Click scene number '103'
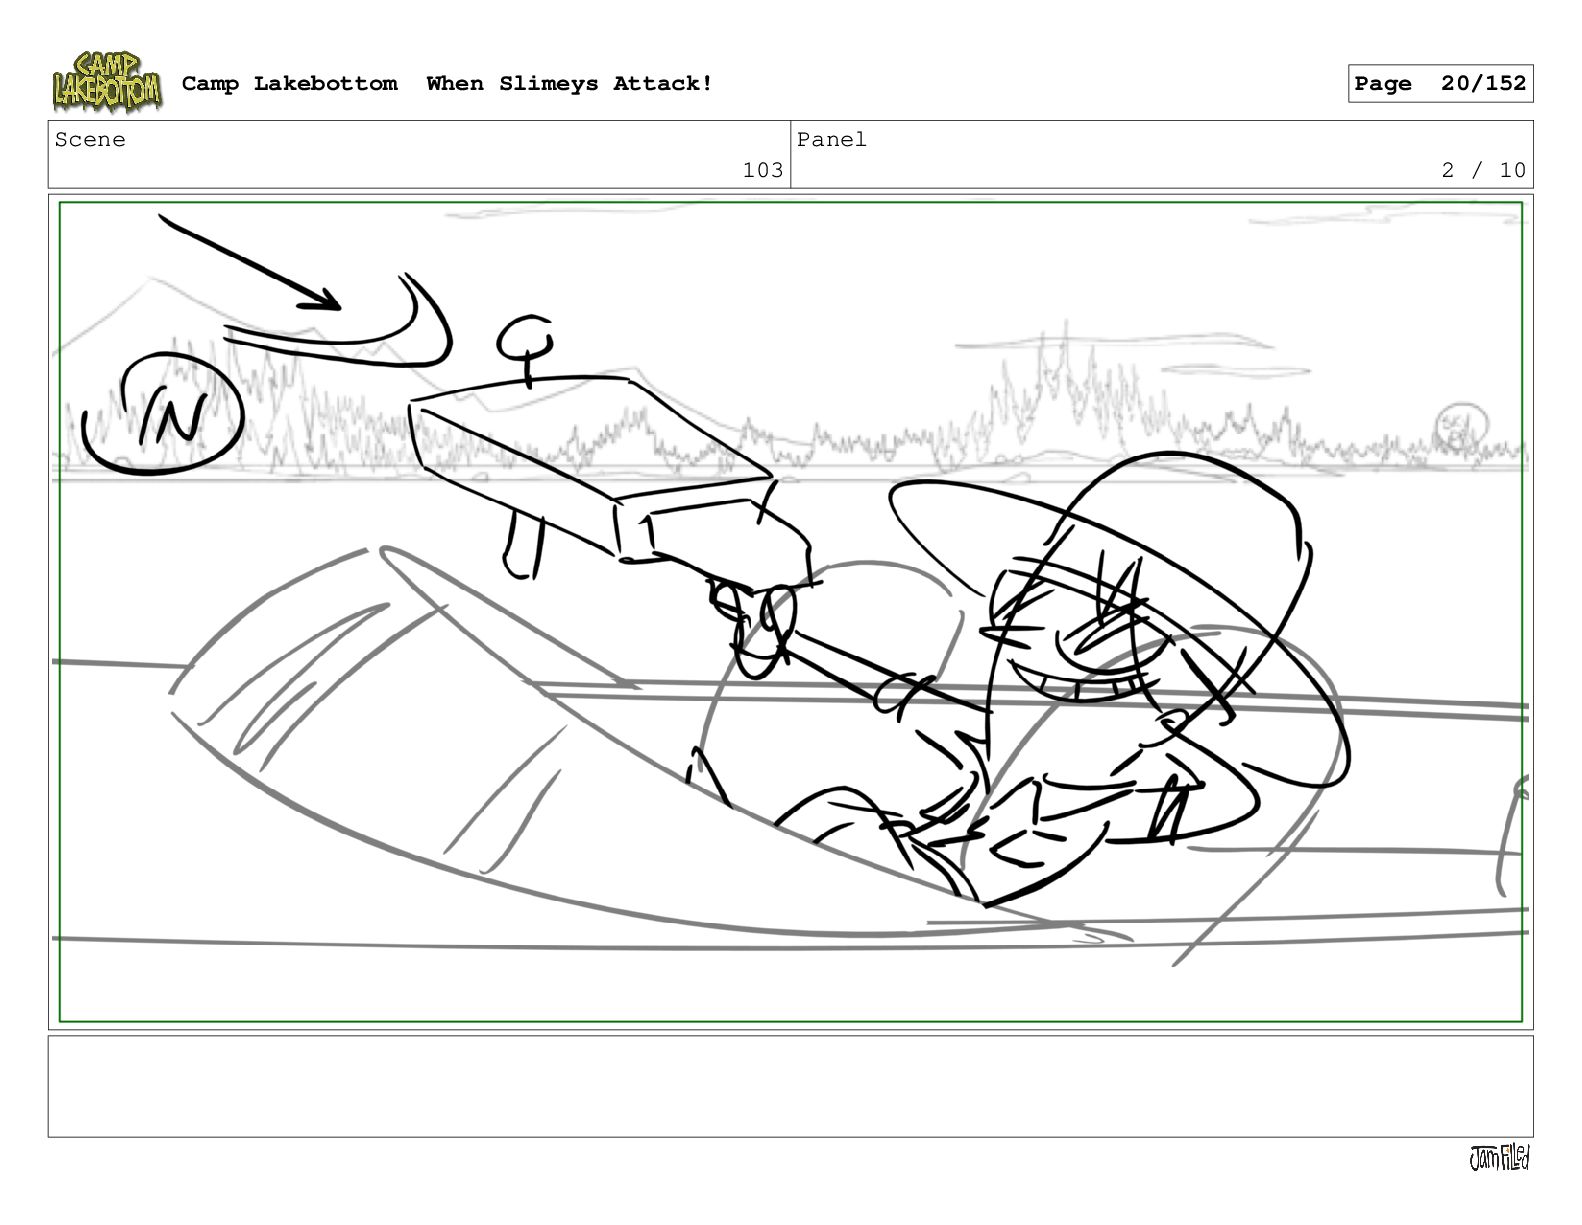The width and height of the screenshot is (1582, 1225). [x=763, y=170]
